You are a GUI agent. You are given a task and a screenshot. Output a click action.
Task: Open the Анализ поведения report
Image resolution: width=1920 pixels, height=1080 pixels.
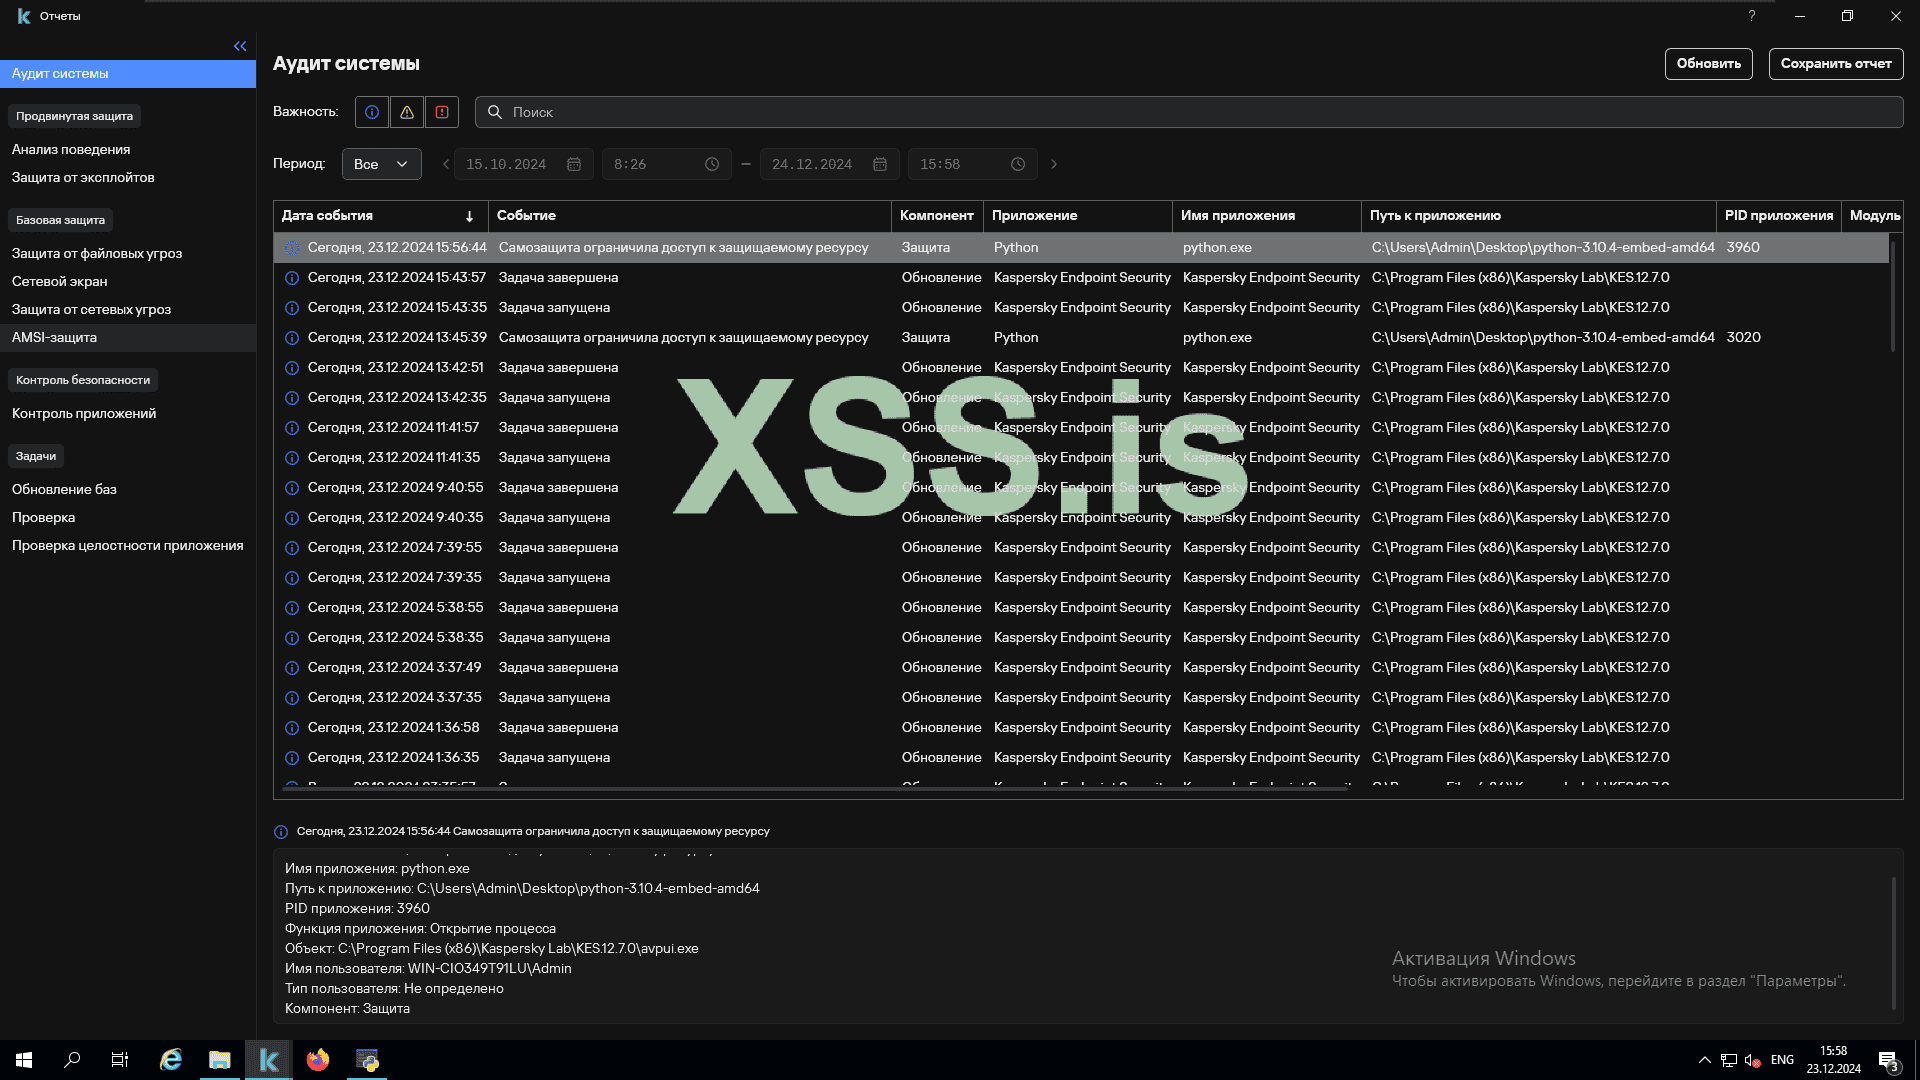[71, 149]
